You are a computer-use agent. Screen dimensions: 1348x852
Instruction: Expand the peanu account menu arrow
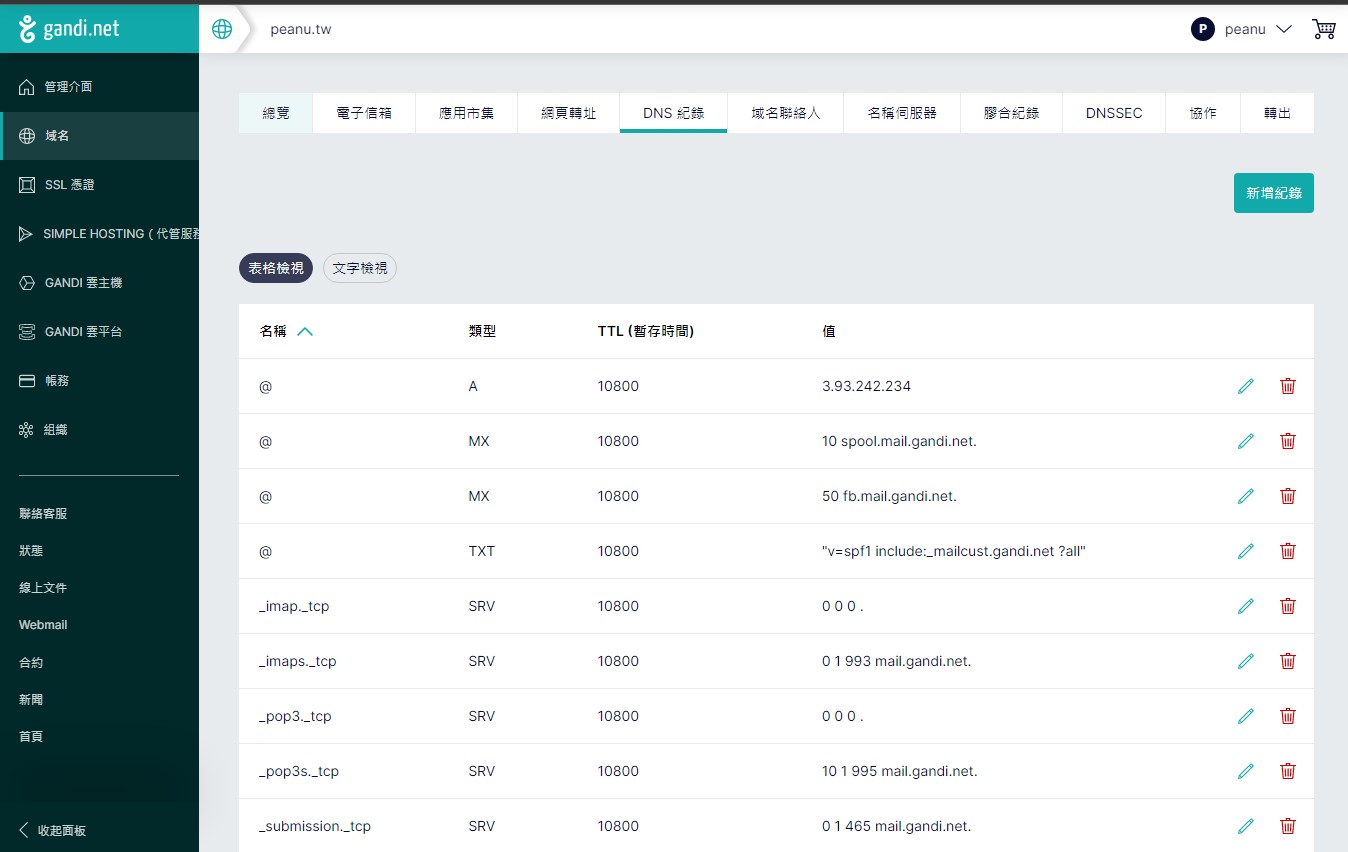[x=1285, y=29]
